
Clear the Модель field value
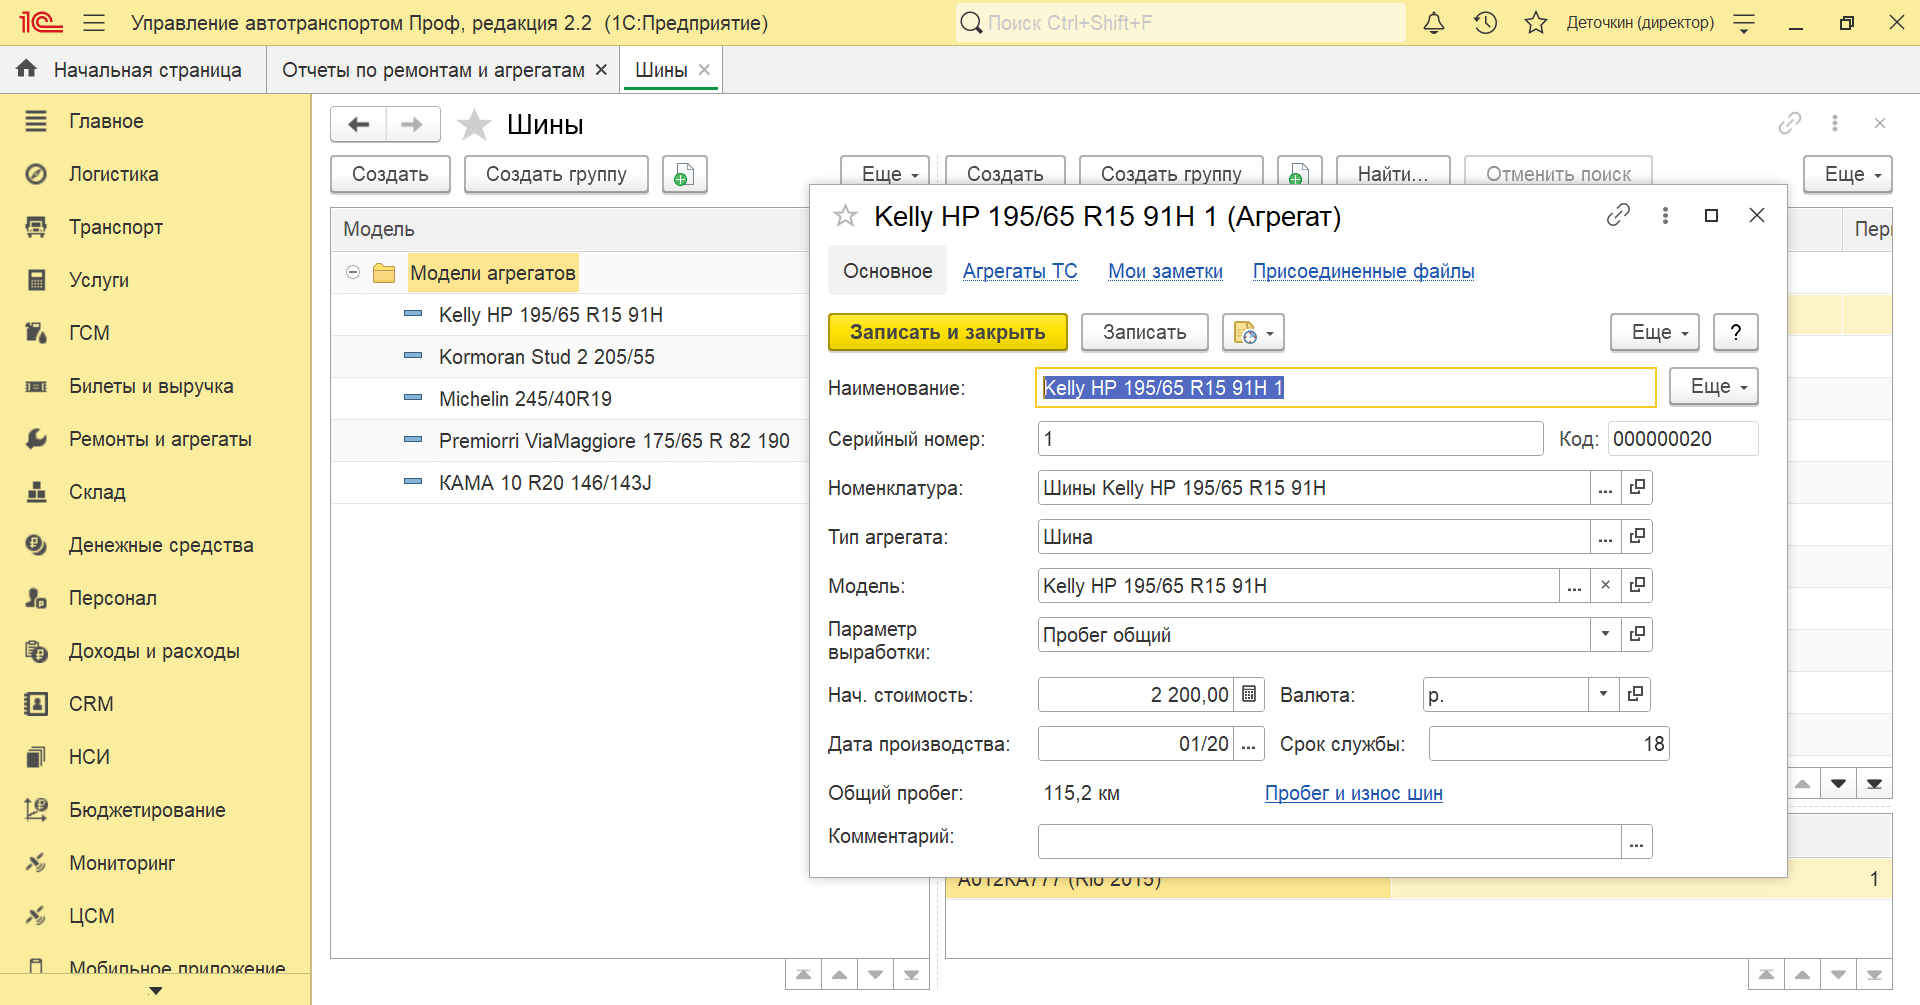click(1605, 585)
